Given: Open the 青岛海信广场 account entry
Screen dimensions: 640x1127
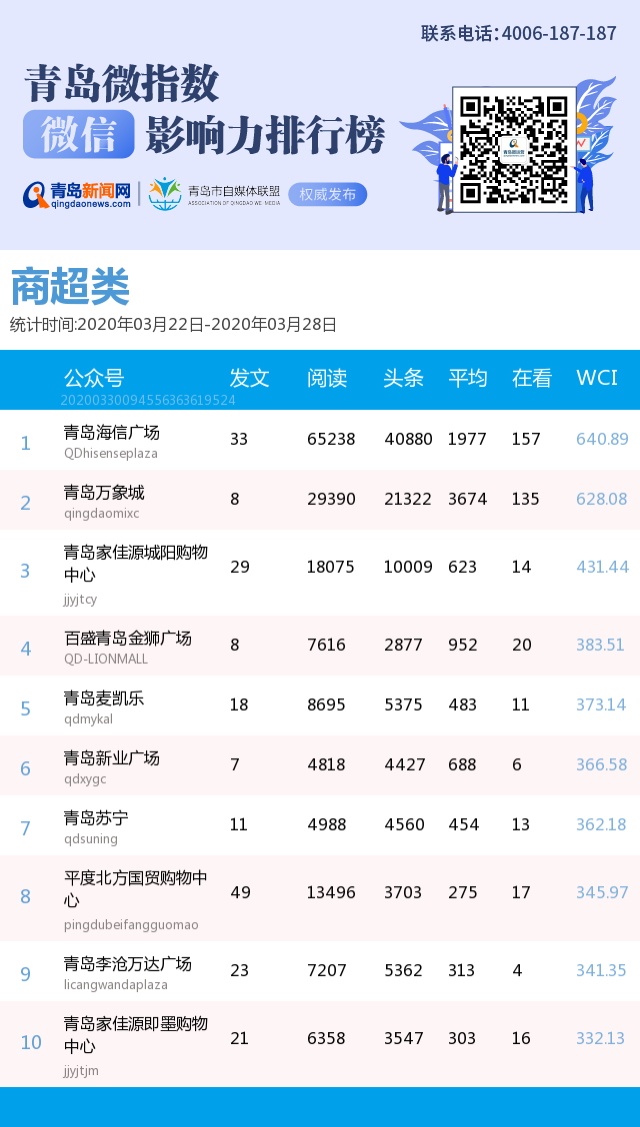Looking at the screenshot, I should 111,433.
